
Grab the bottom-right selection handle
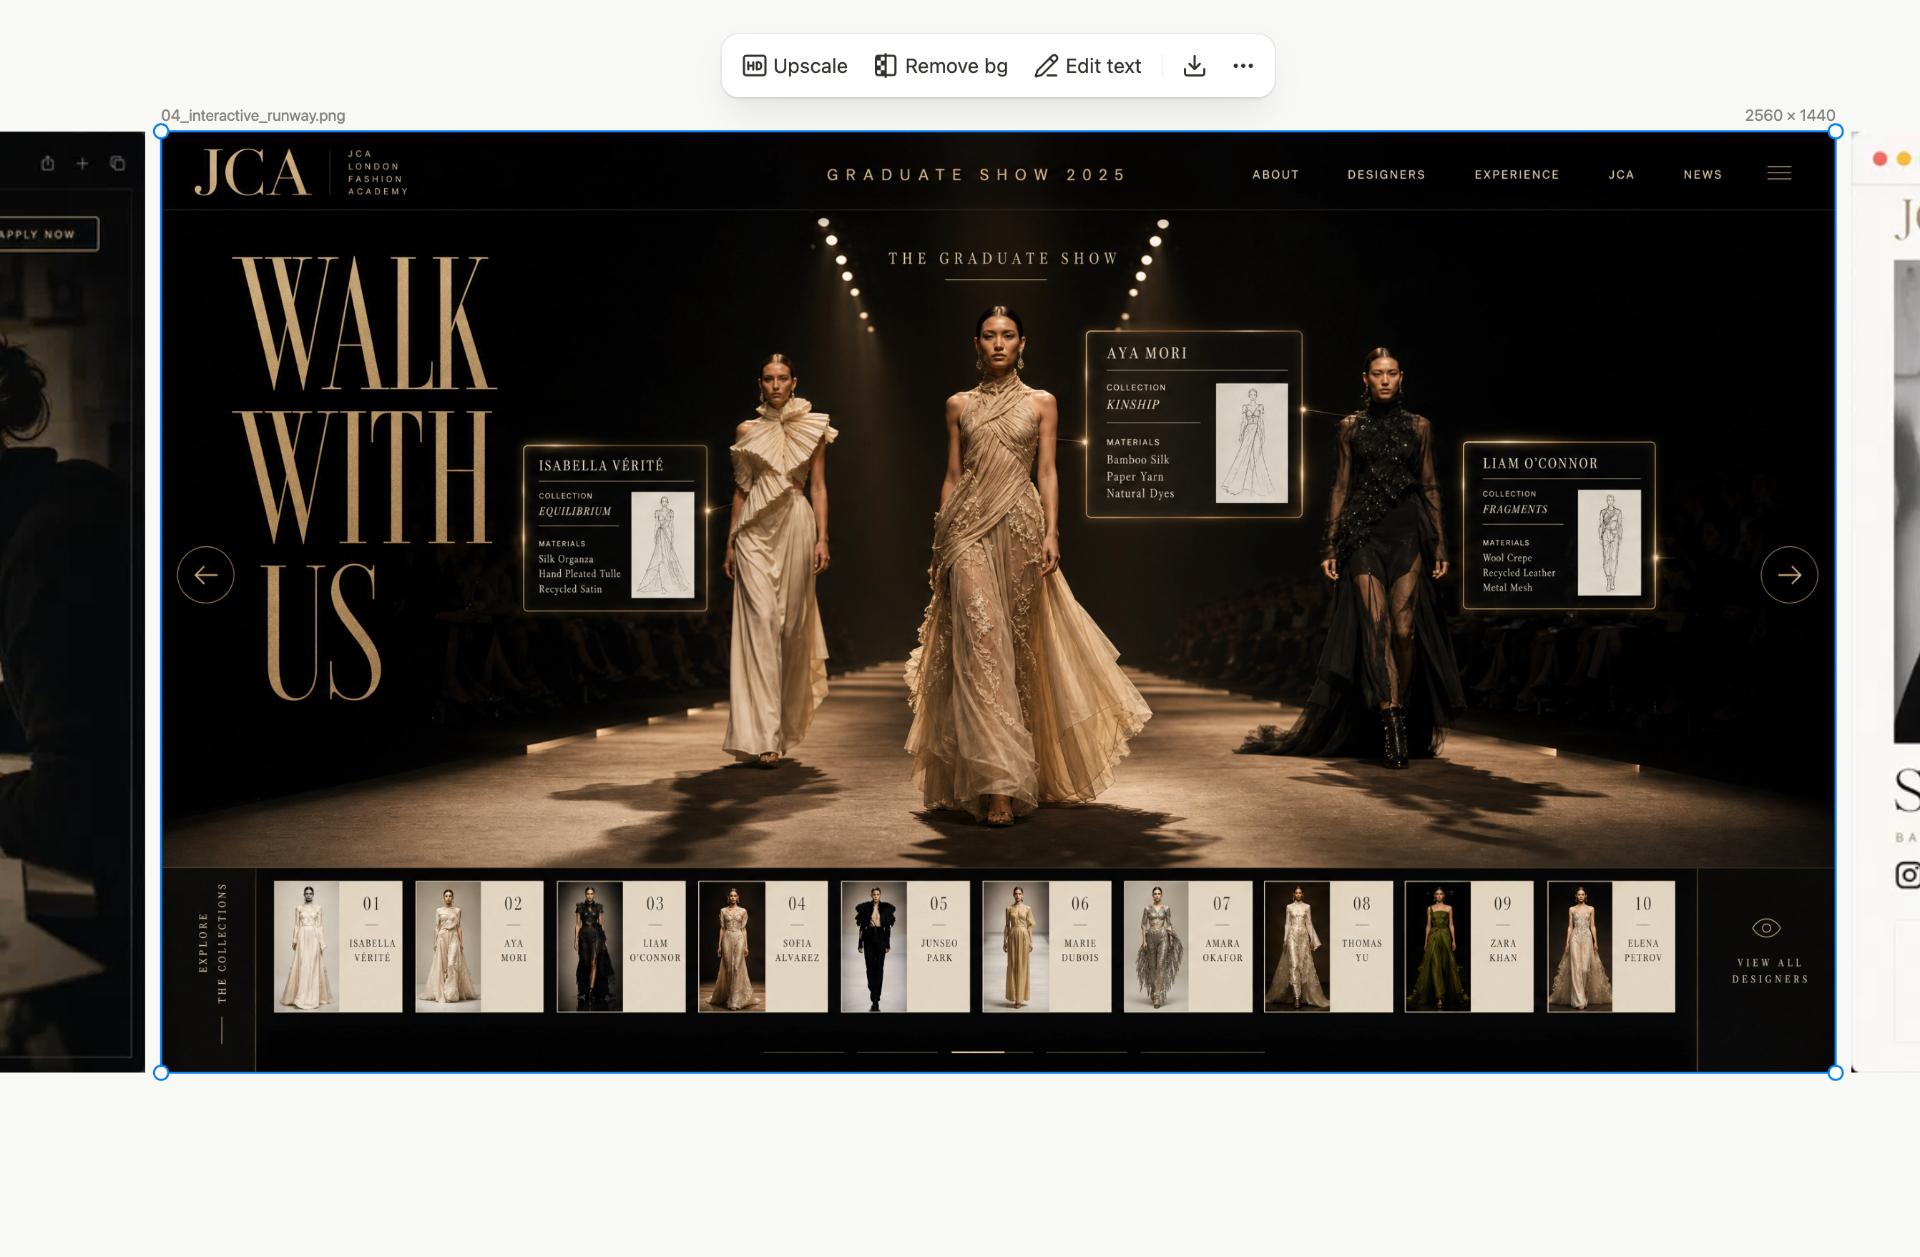coord(1835,1073)
